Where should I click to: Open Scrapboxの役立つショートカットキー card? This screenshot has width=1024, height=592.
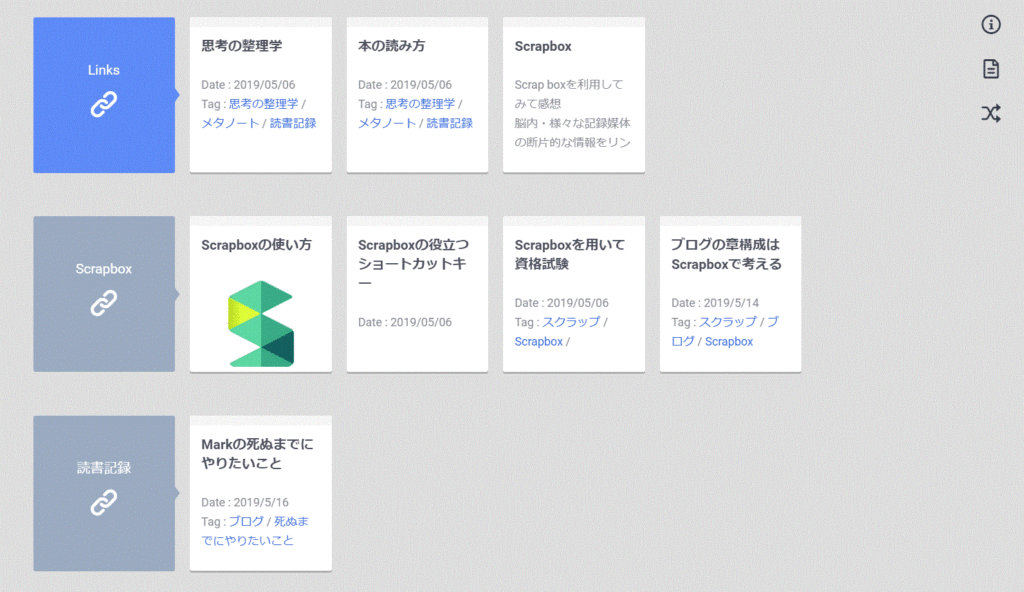(x=413, y=264)
